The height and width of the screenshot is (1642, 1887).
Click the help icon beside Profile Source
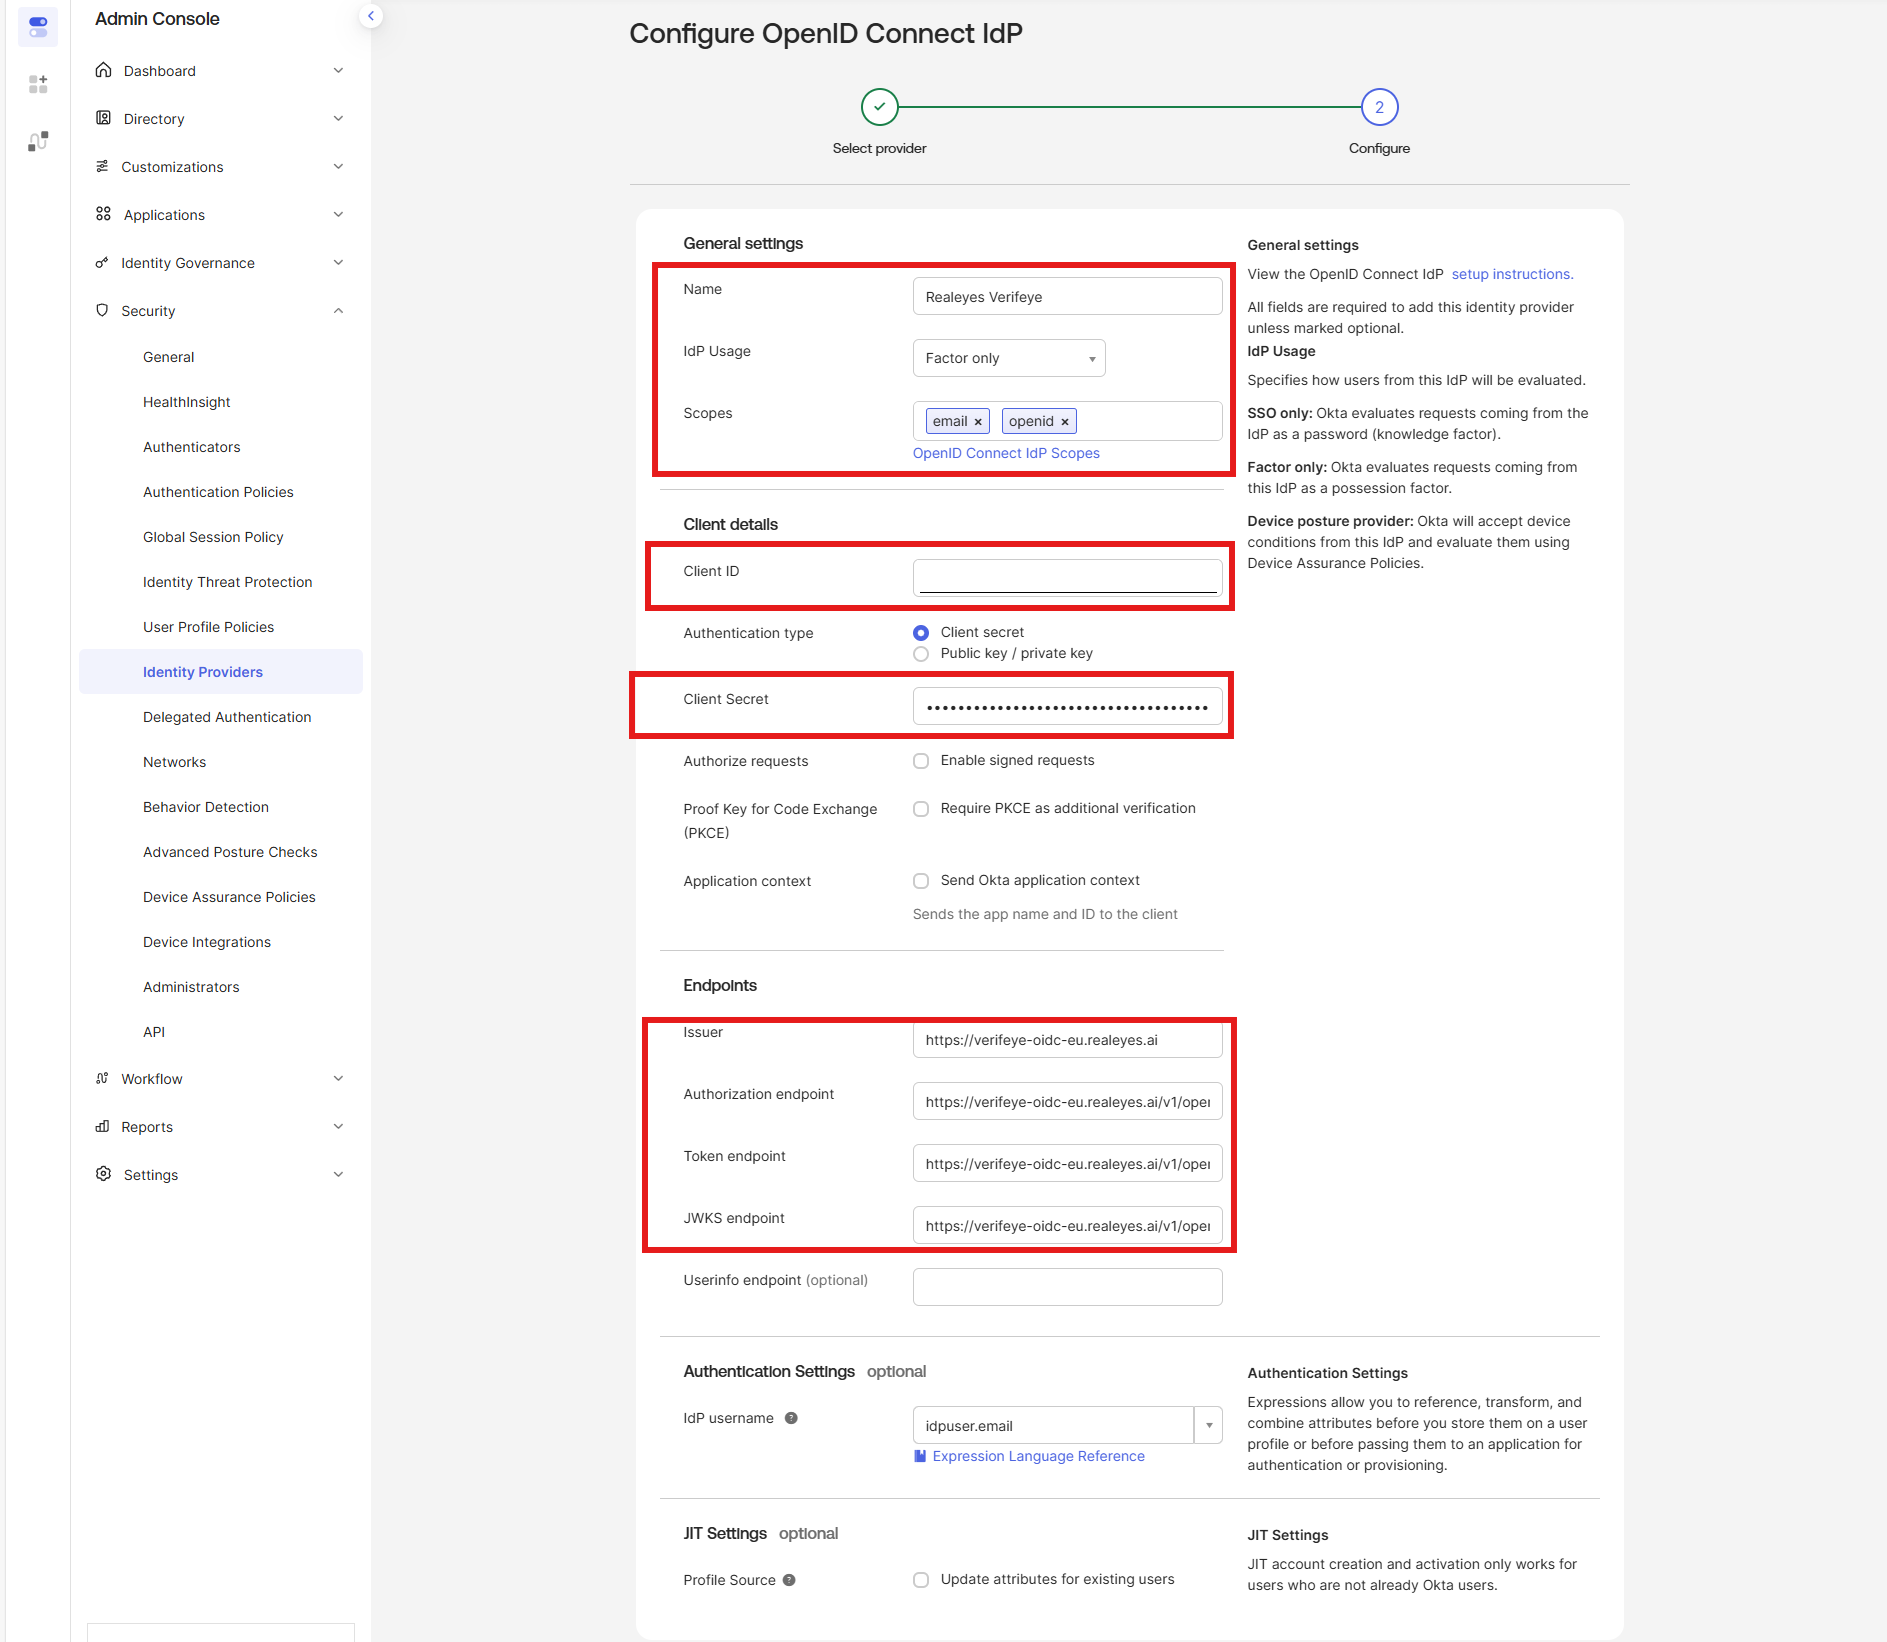789,1580
